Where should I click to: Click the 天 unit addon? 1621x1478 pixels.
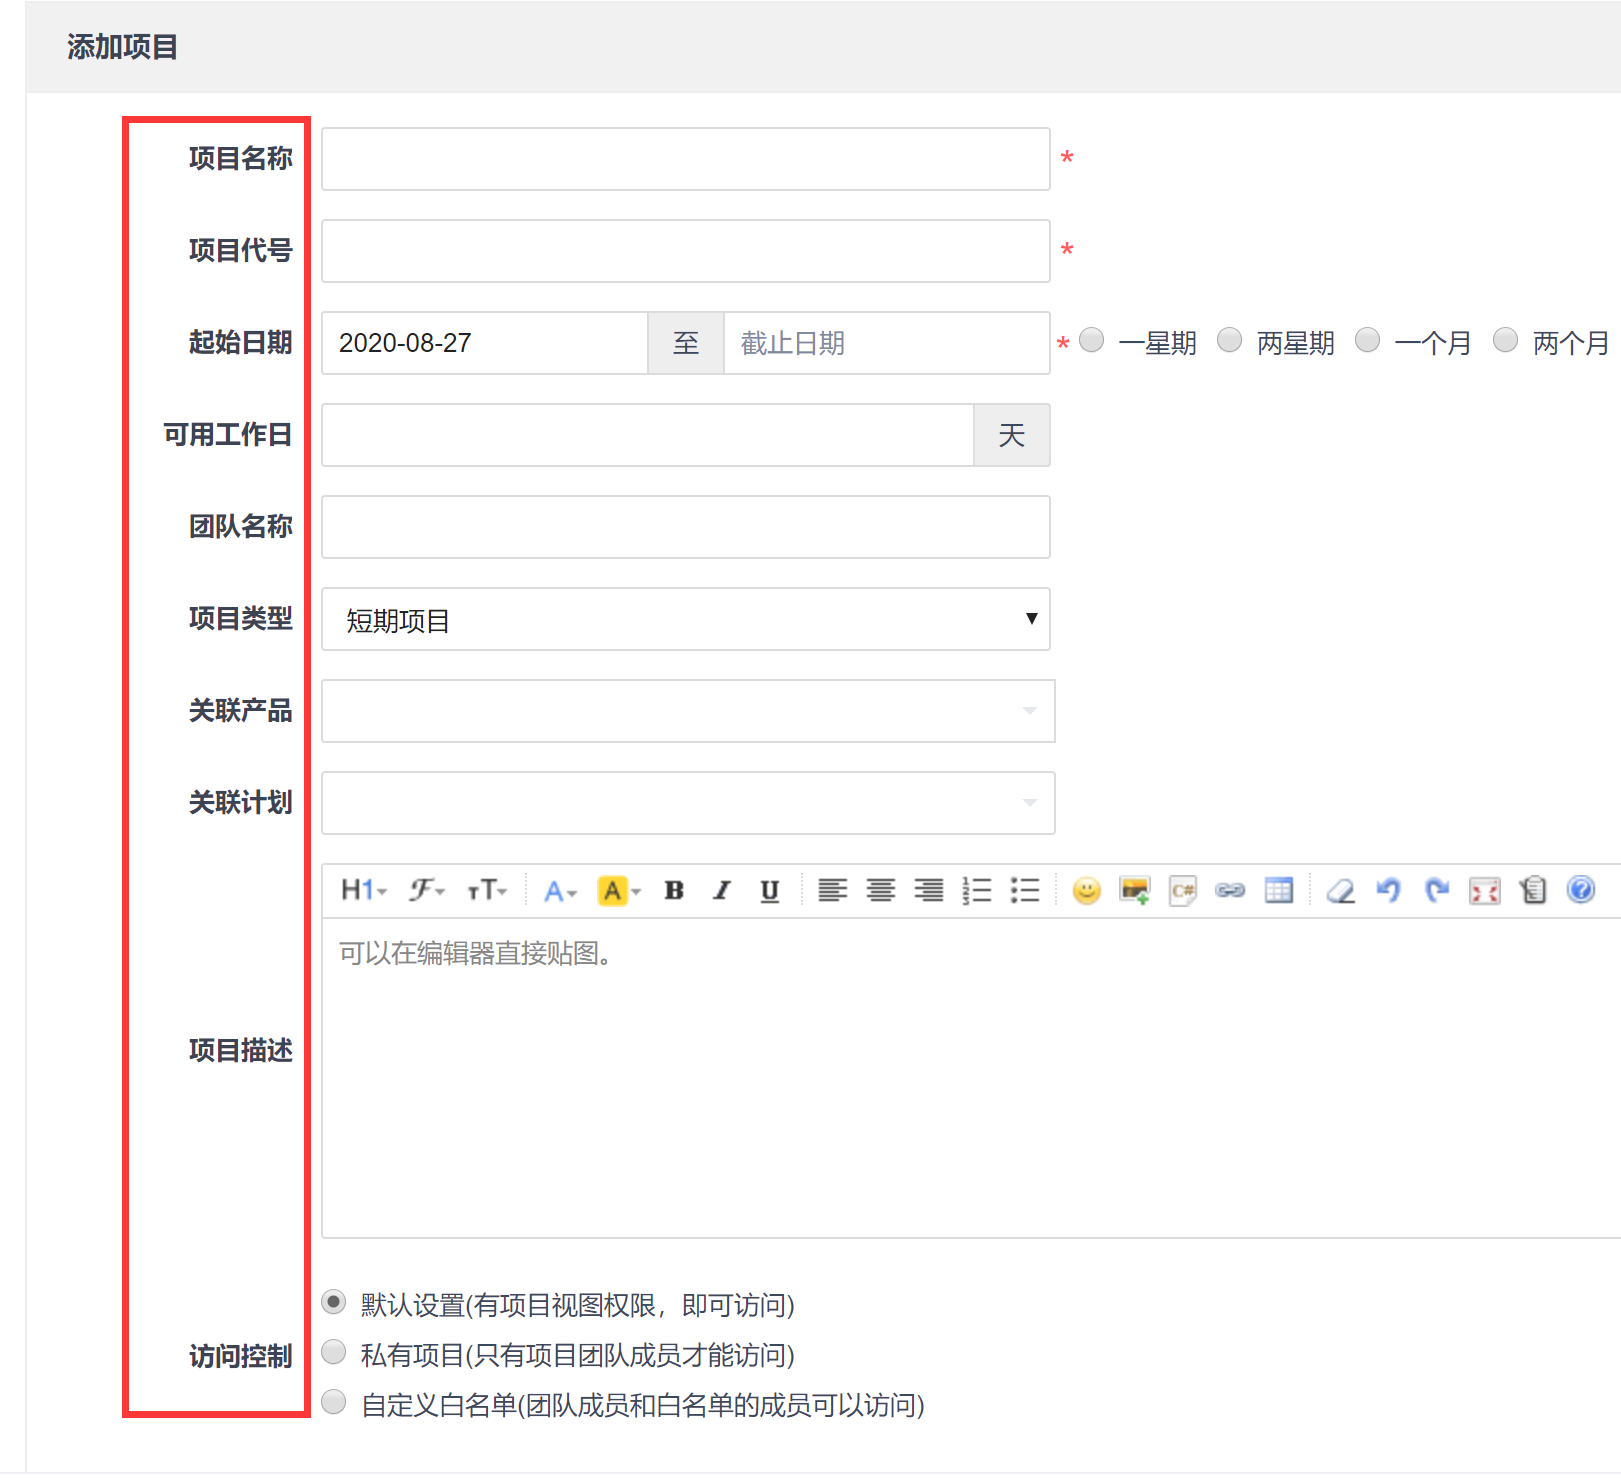[x=1012, y=435]
